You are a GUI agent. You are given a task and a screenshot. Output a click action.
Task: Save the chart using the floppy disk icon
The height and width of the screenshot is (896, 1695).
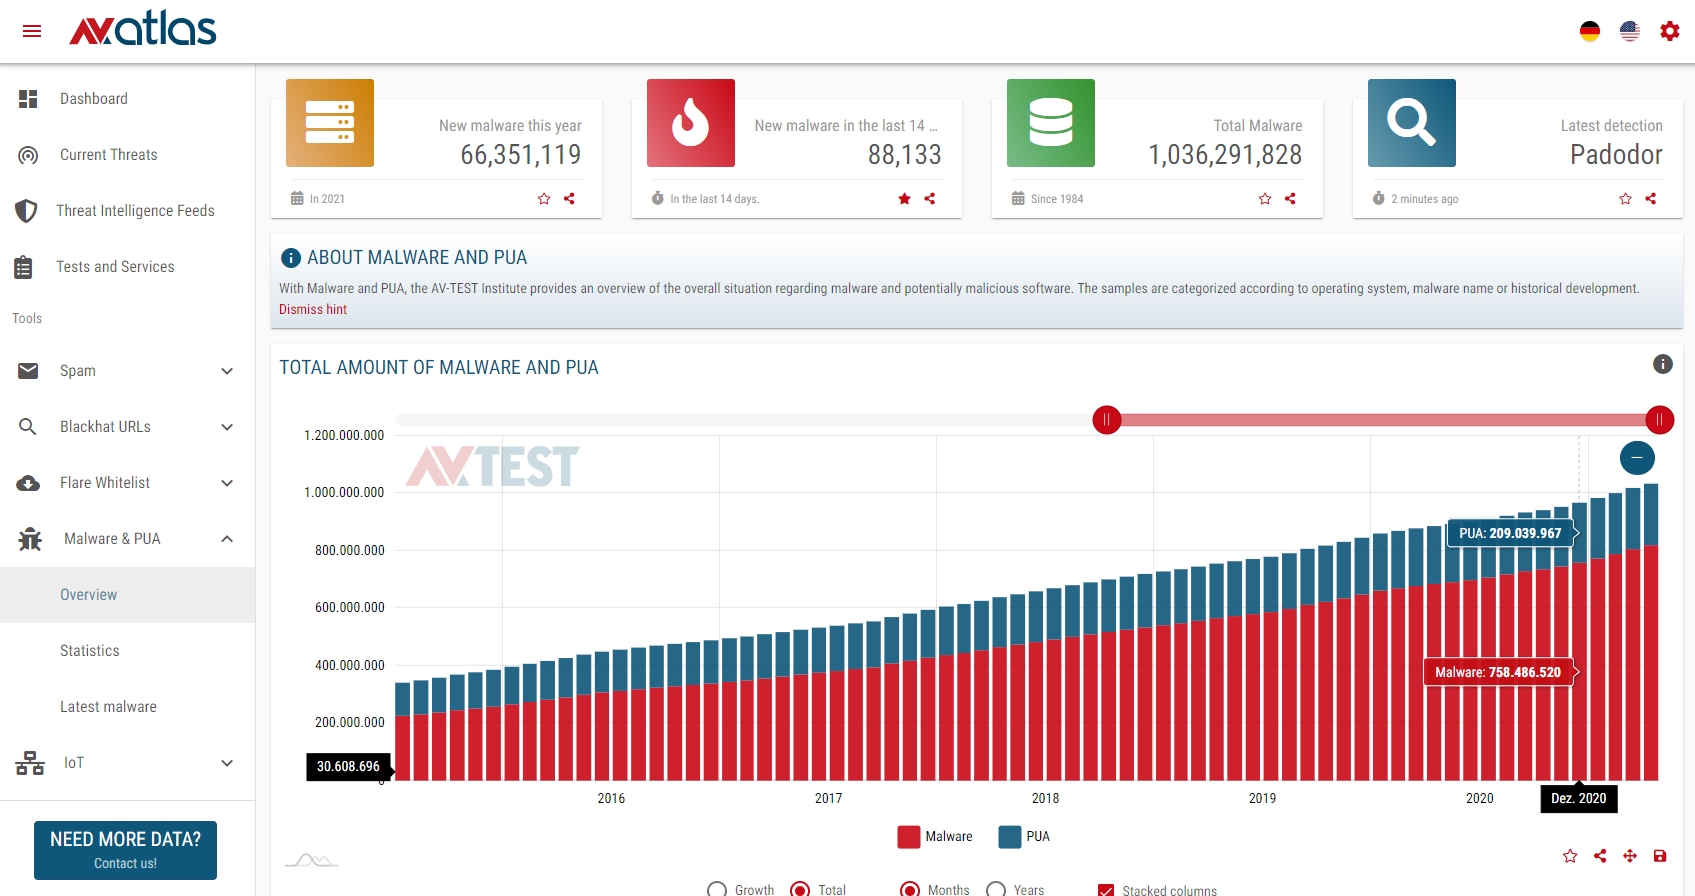point(1659,856)
